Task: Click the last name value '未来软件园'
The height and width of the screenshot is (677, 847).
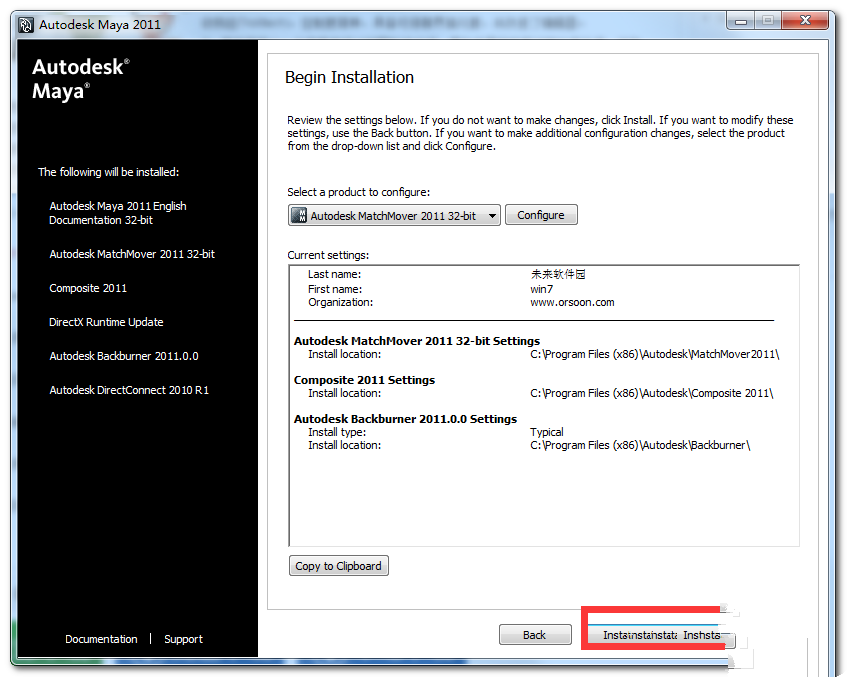Action: (558, 274)
